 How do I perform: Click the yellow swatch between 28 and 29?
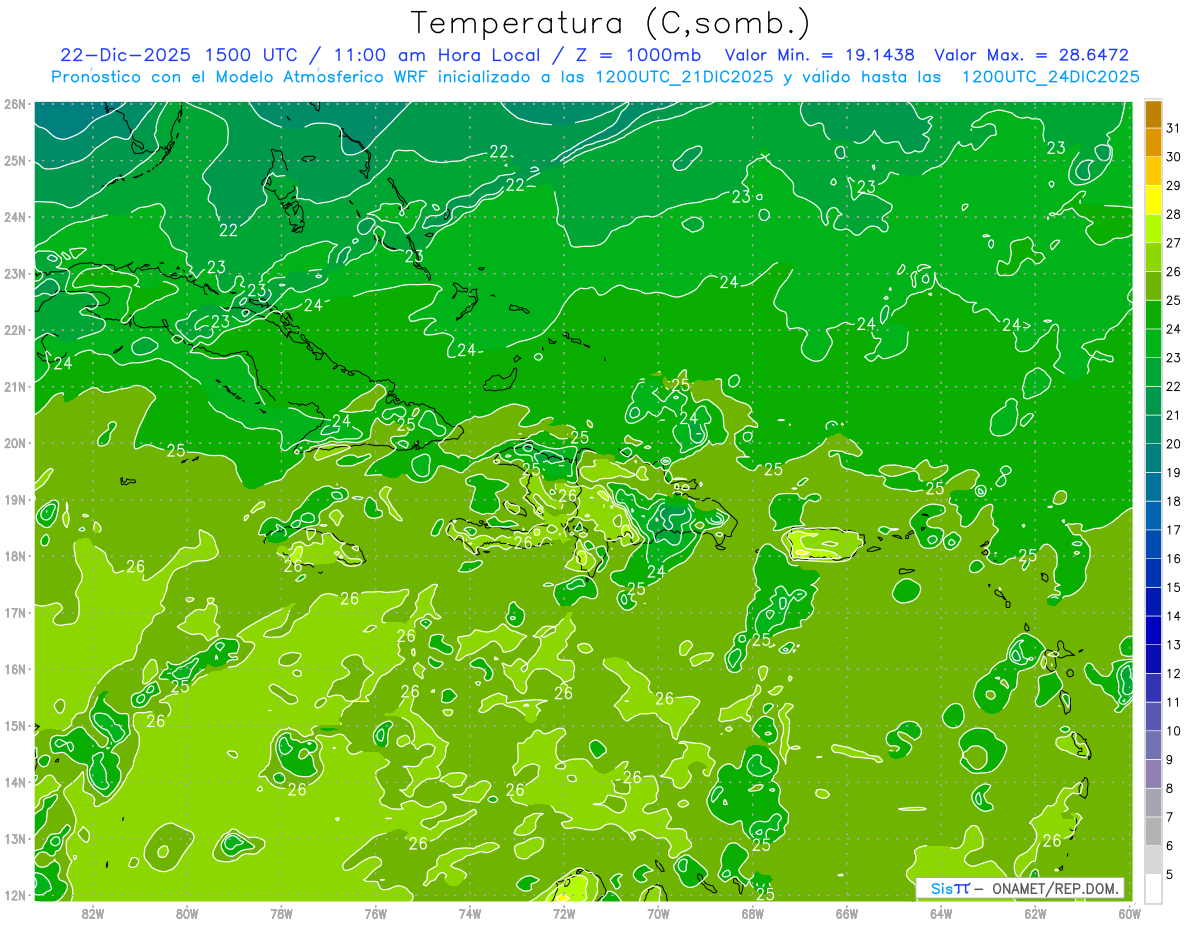(1153, 200)
